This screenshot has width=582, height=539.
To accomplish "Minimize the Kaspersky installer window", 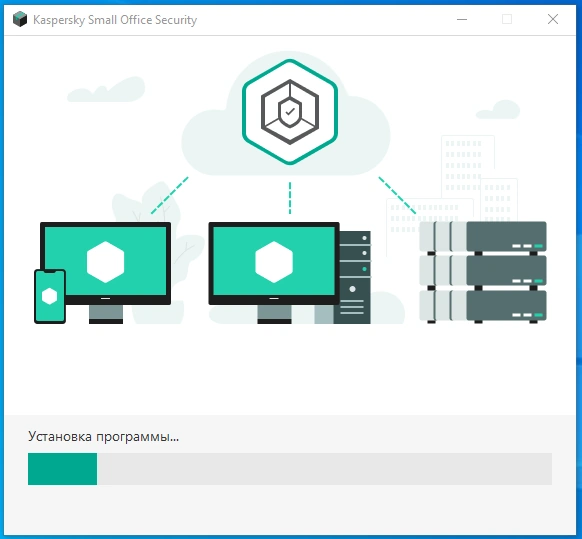I will tap(462, 19).
